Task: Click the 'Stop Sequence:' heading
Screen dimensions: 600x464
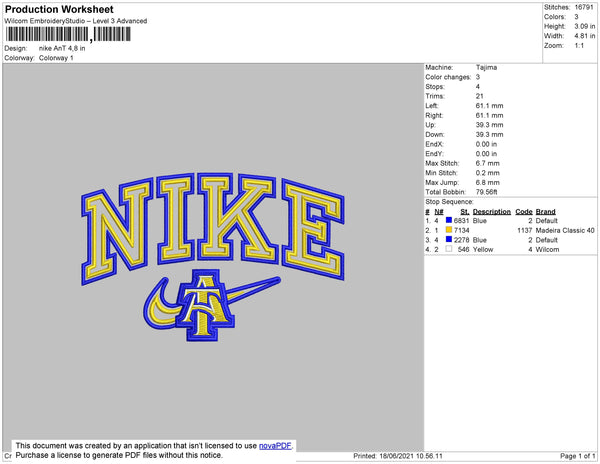Action: coord(449,202)
